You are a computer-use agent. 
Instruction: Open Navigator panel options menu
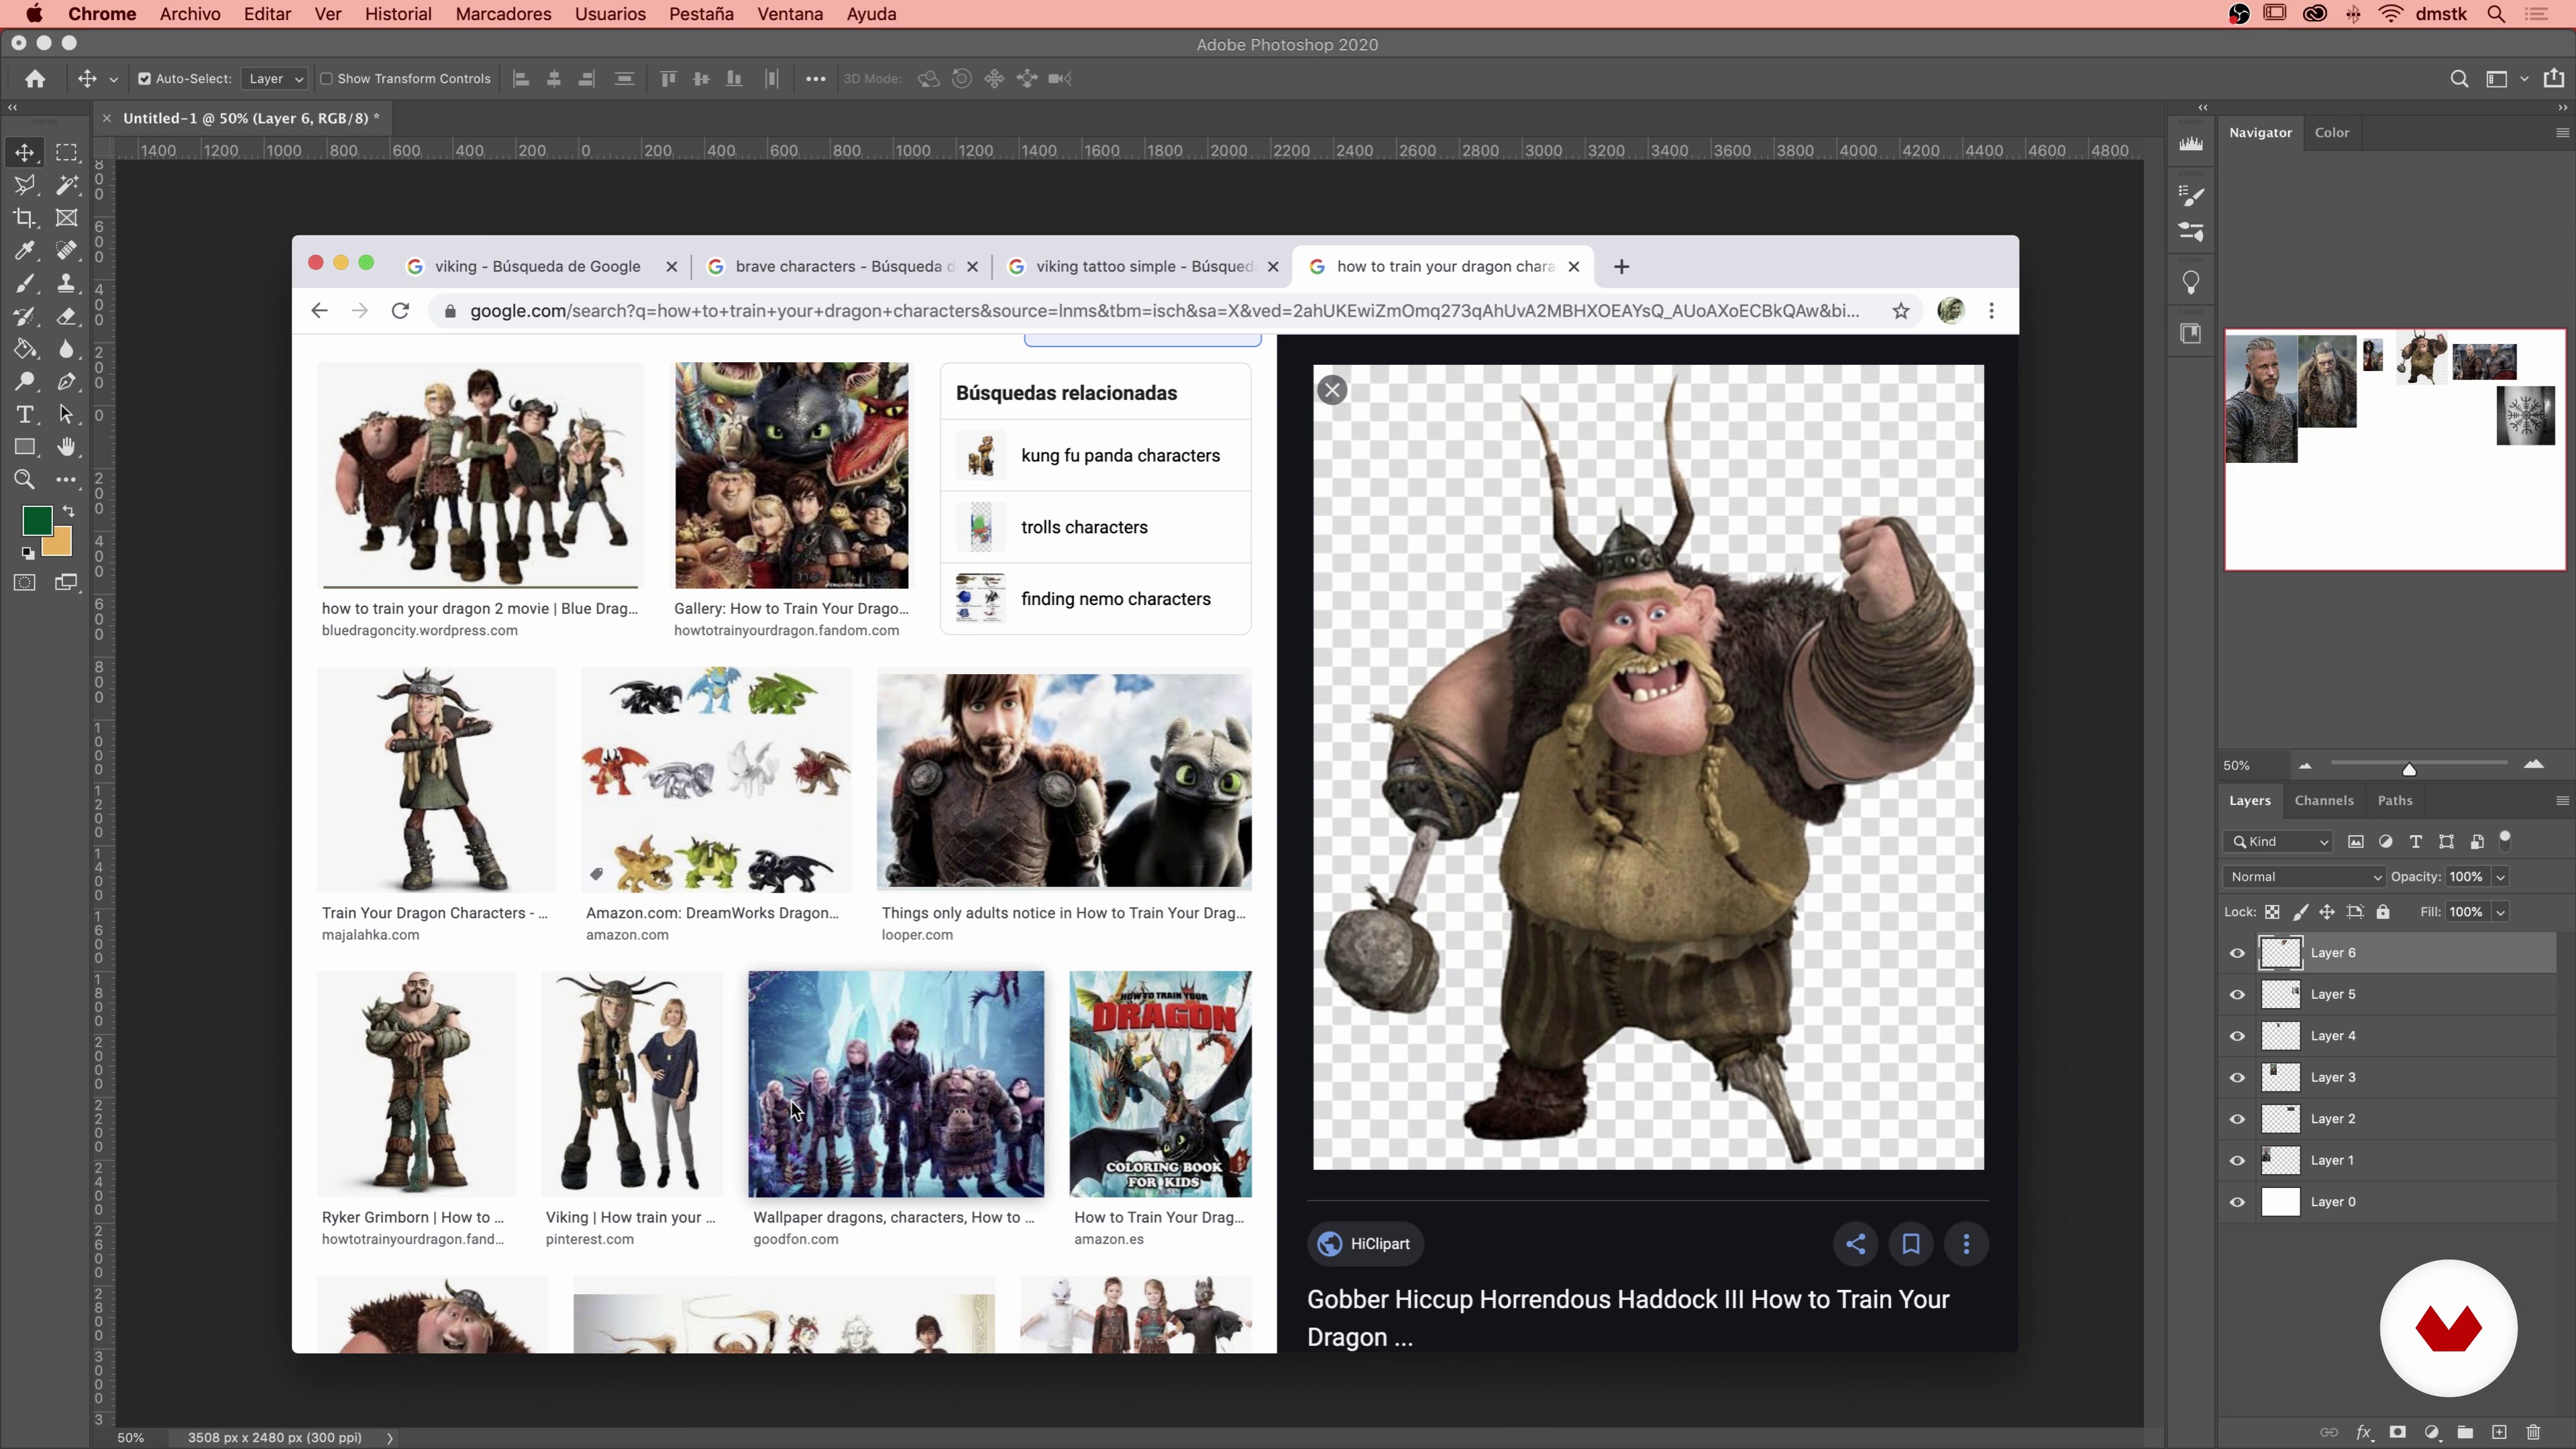(2562, 133)
